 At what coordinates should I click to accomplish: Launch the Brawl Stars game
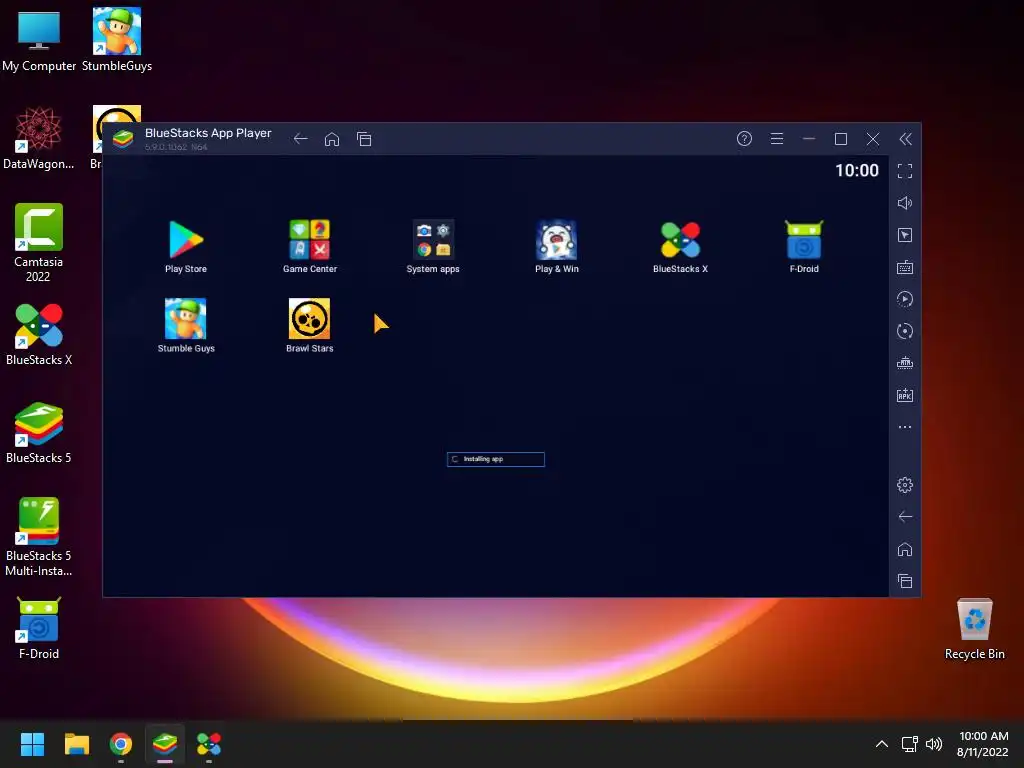310,325
